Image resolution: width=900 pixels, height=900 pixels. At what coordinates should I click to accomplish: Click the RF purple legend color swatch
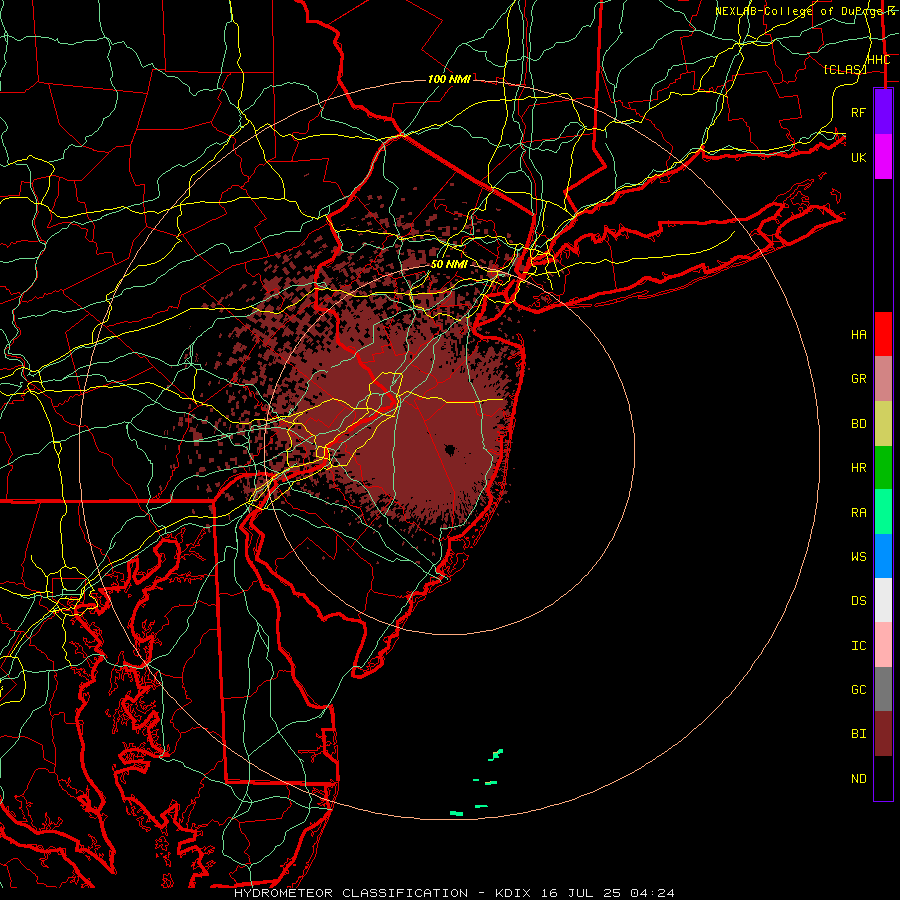point(883,112)
